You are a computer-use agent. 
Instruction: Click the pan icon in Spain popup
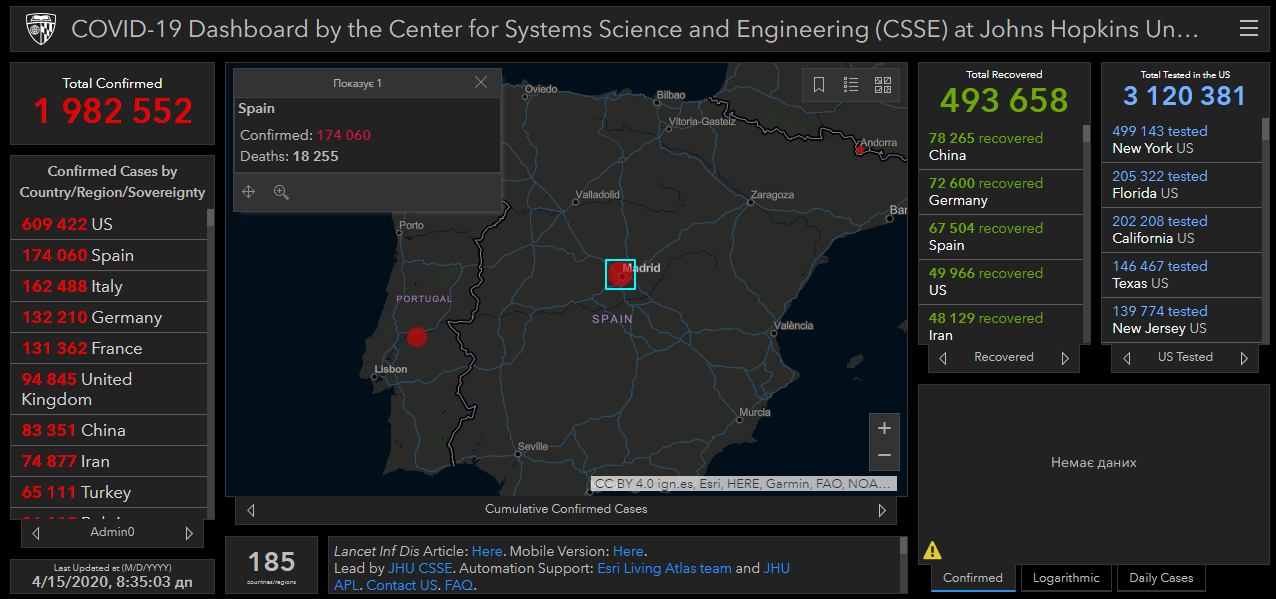click(x=249, y=192)
